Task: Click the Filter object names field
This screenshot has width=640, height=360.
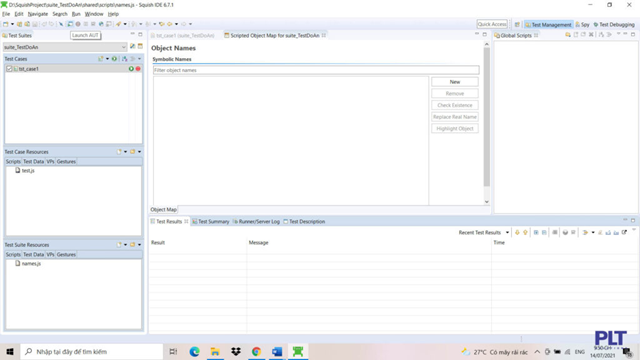Action: click(316, 70)
